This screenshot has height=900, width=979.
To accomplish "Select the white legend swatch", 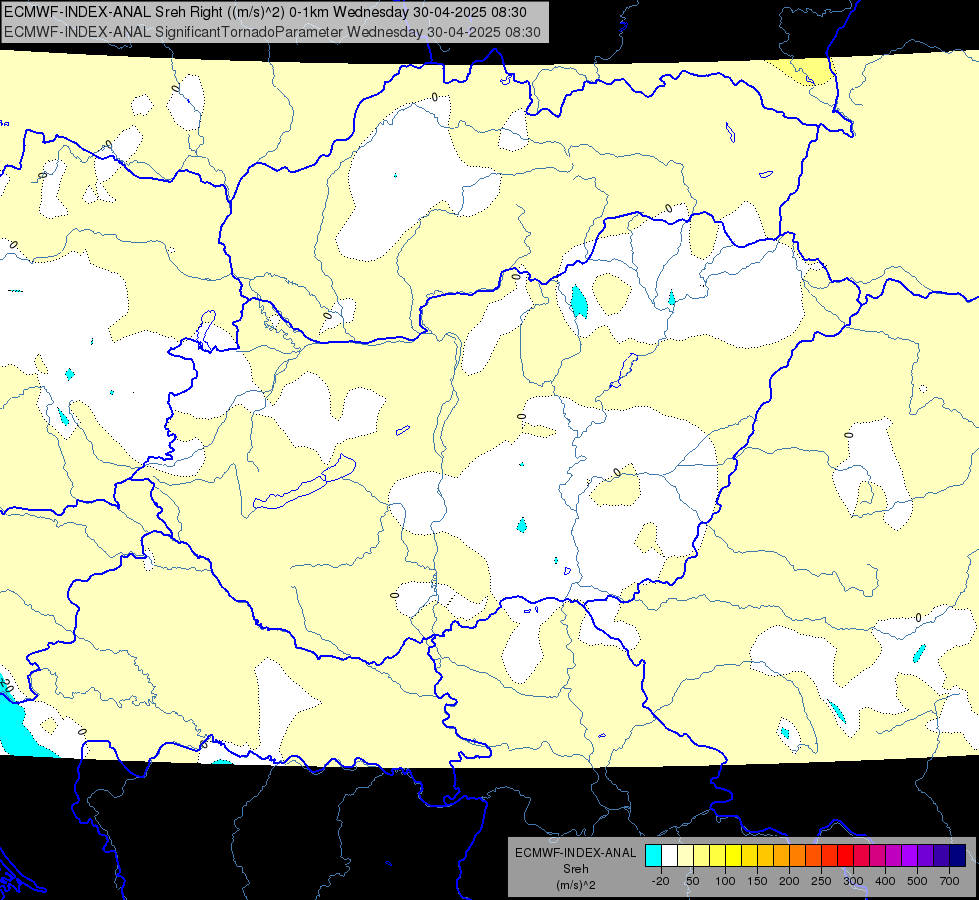I will 669,855.
